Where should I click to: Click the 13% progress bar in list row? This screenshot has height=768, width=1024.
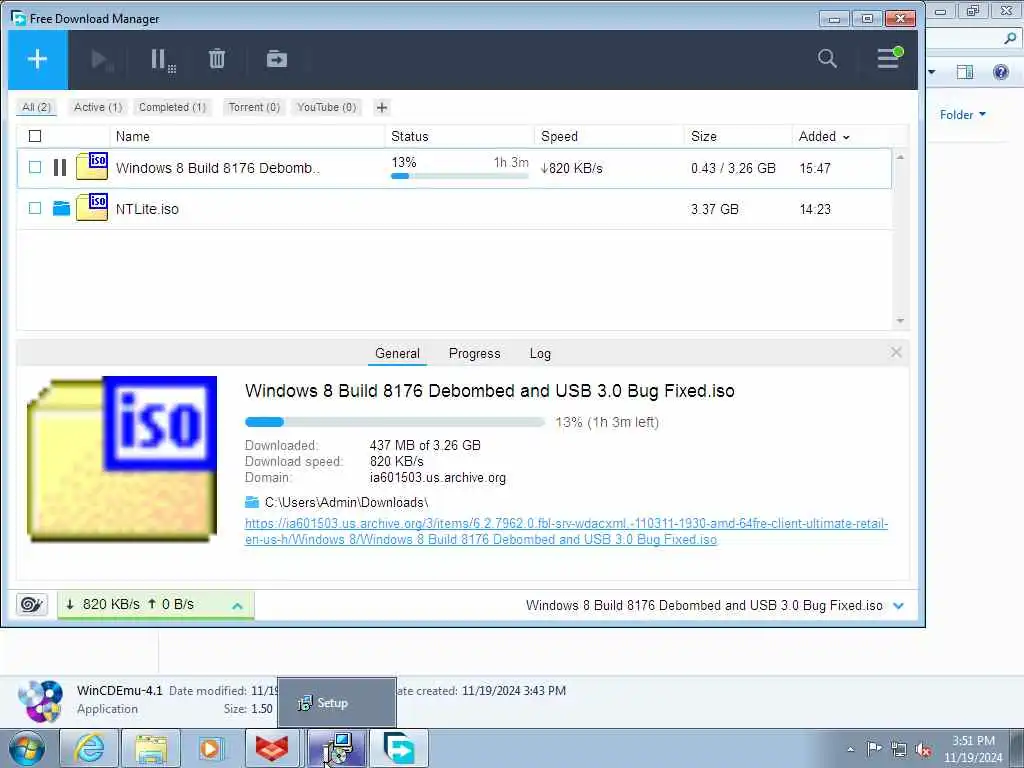point(460,176)
